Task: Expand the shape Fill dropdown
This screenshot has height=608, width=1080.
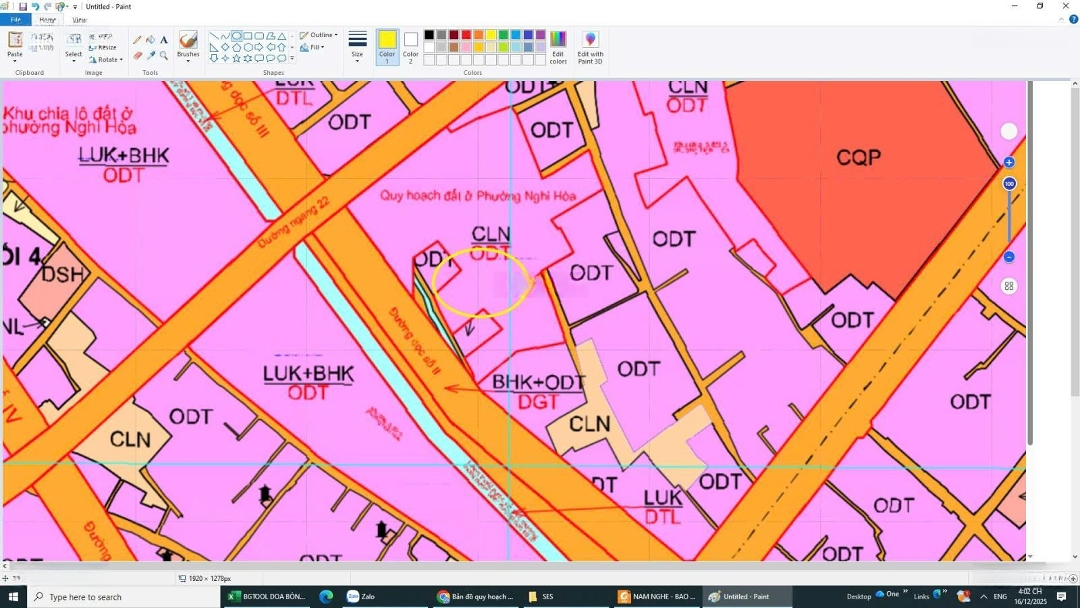Action: pyautogui.click(x=314, y=47)
